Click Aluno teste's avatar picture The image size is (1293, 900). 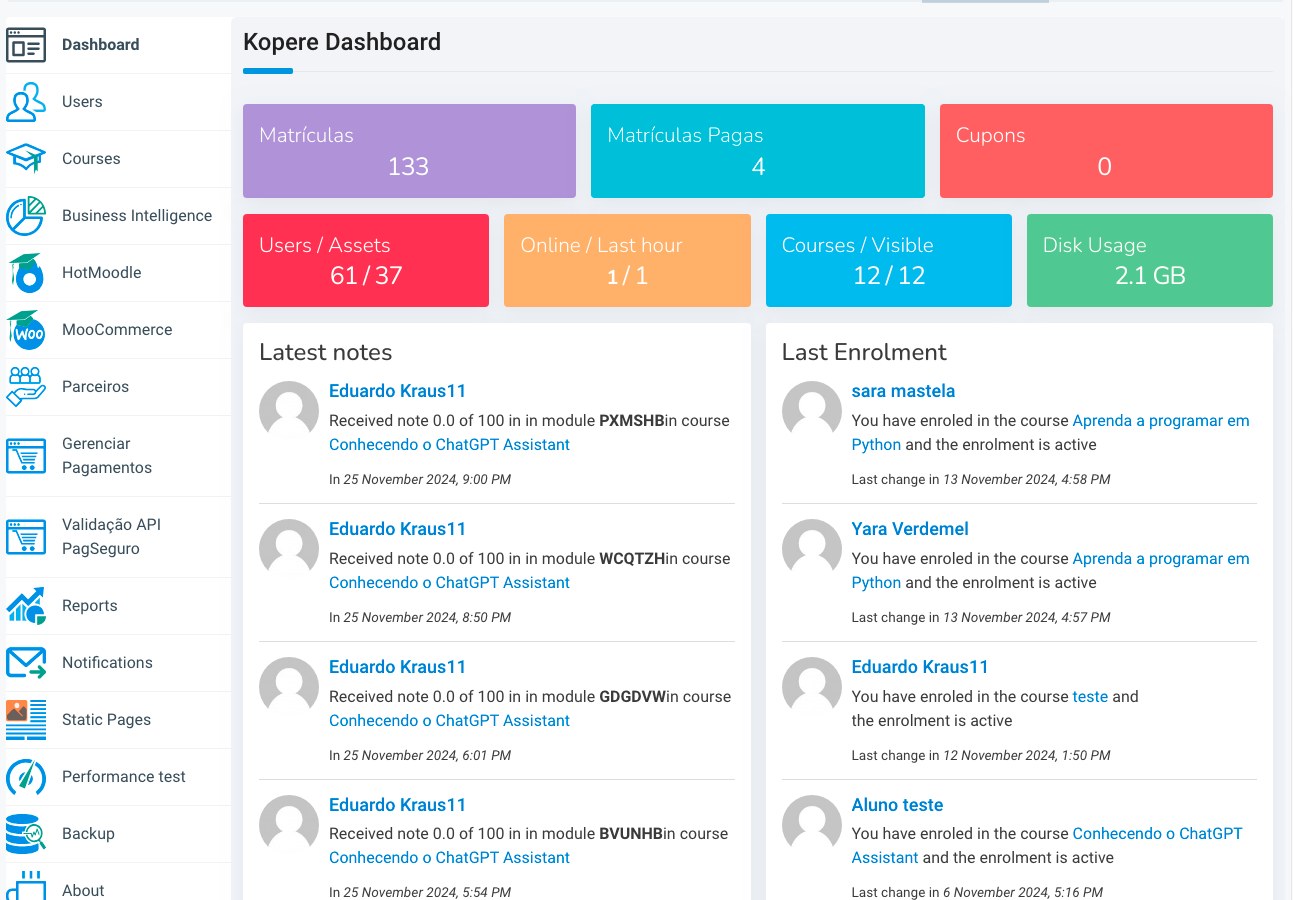click(811, 825)
